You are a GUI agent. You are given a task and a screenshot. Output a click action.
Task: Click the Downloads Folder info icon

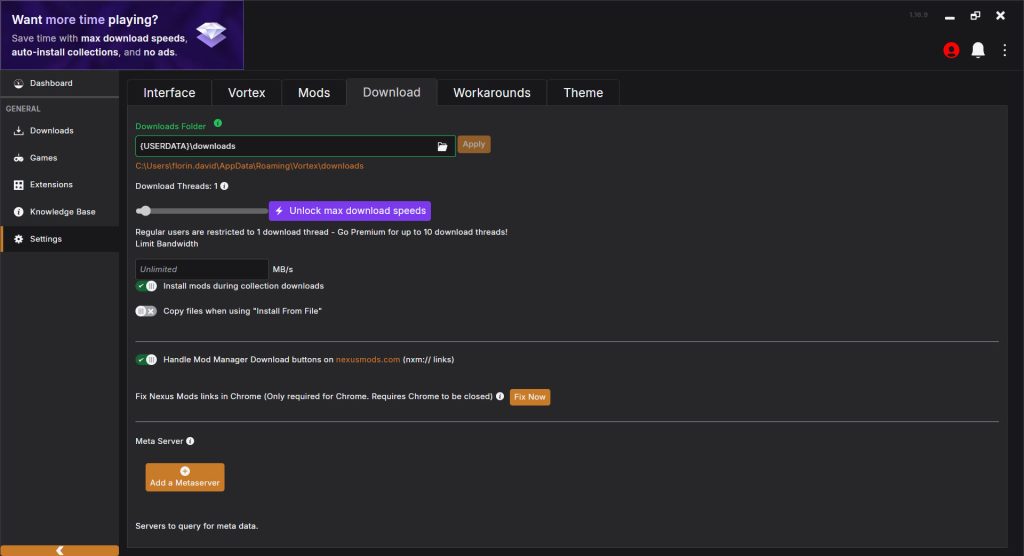(x=218, y=123)
